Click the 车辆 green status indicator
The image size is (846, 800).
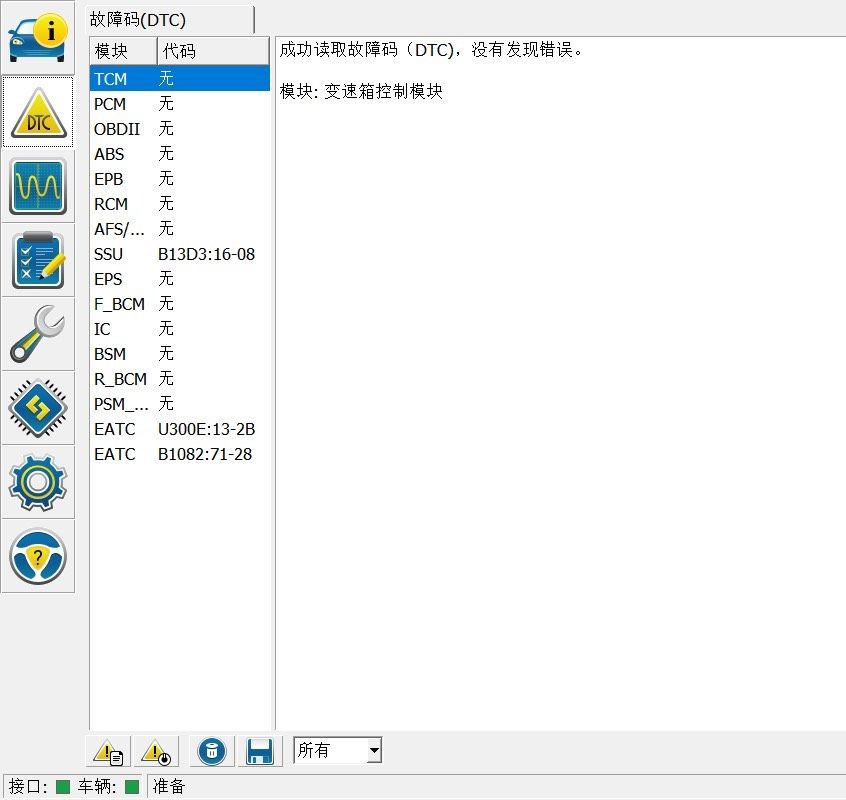[x=132, y=787]
